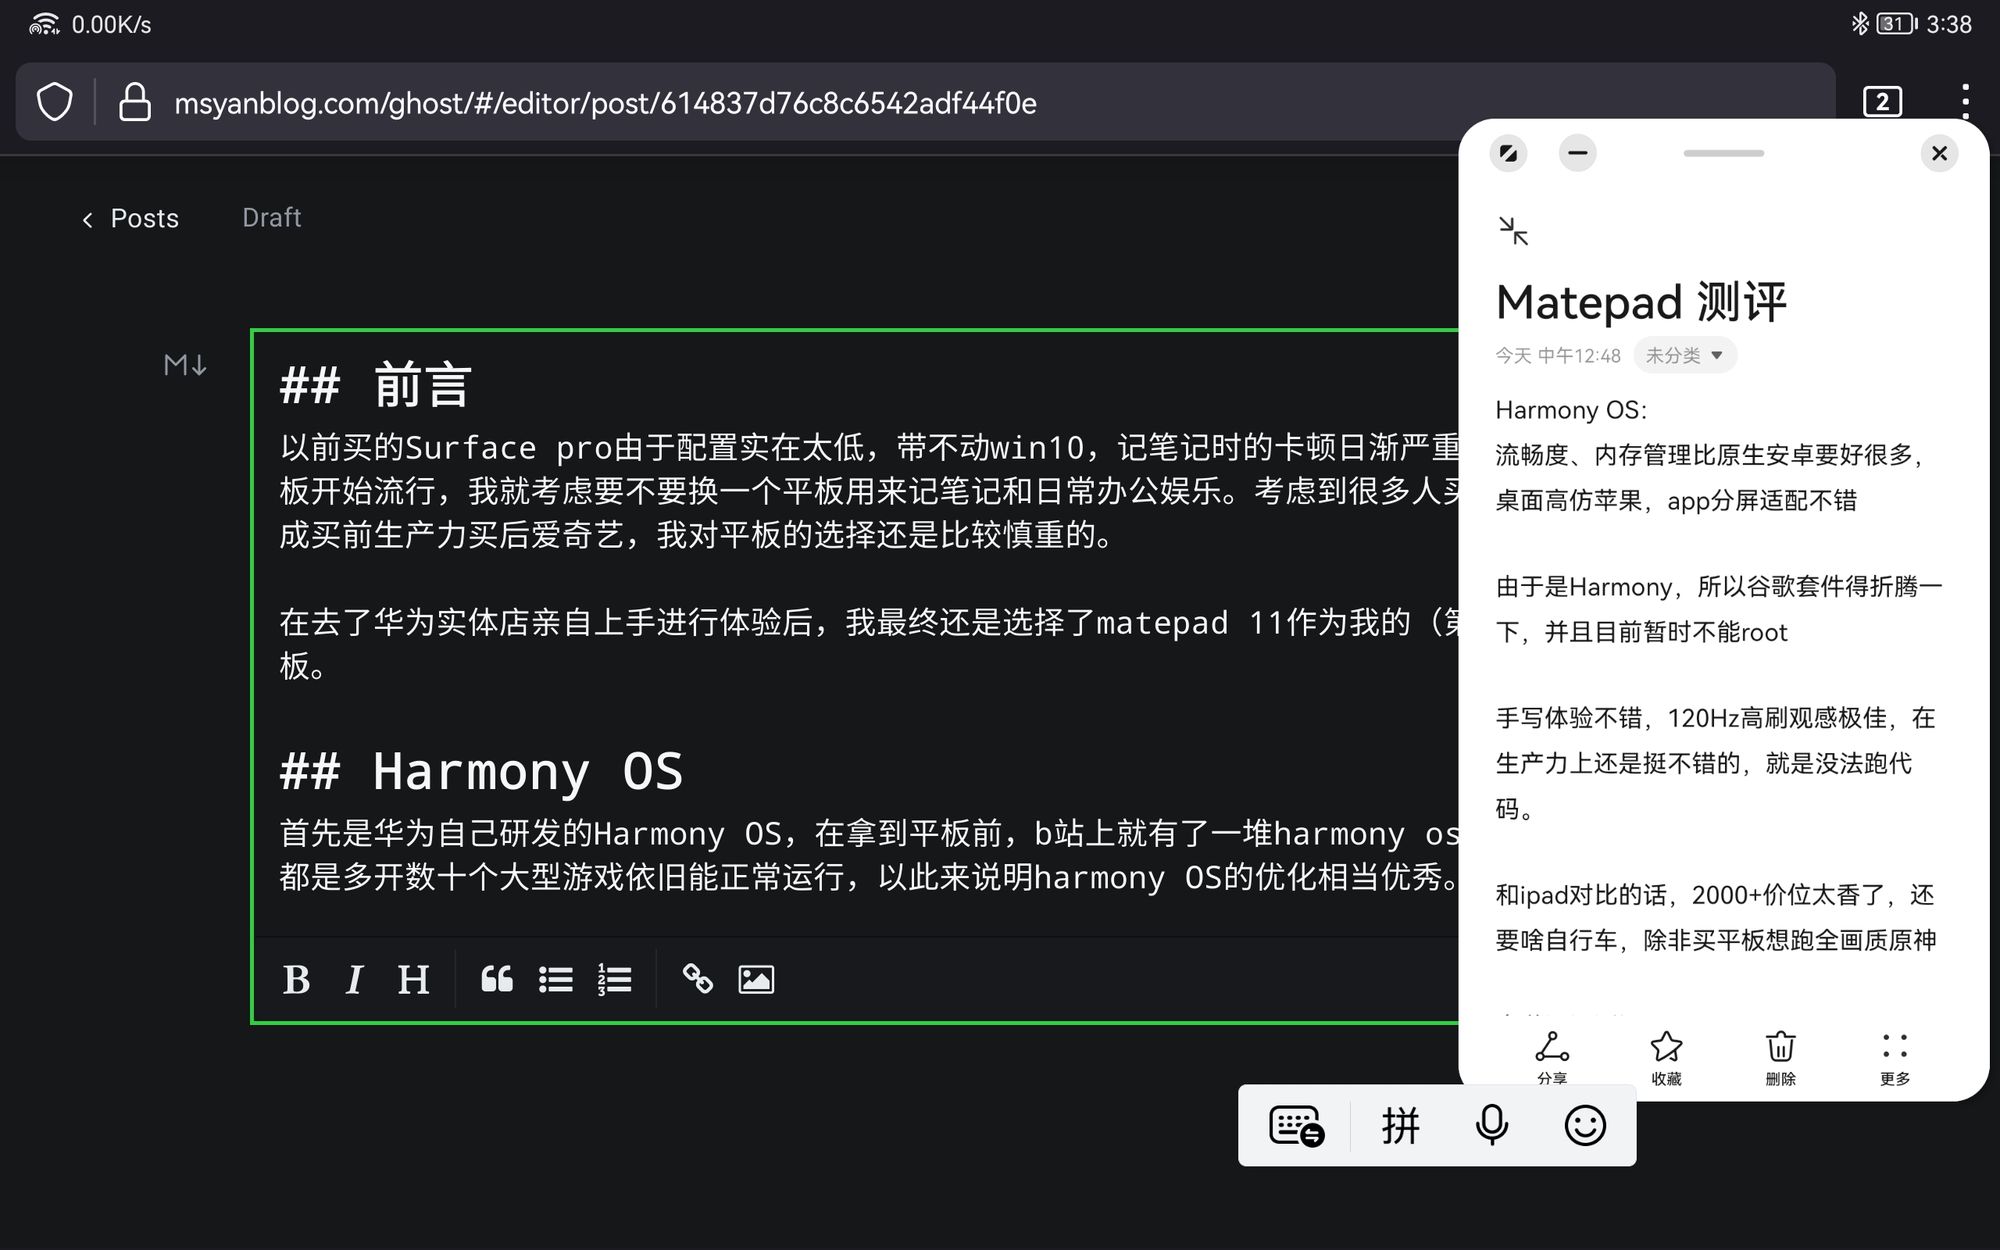Click the note line starting 由于是Harmony
The image size is (2000, 1250).
(1719, 587)
